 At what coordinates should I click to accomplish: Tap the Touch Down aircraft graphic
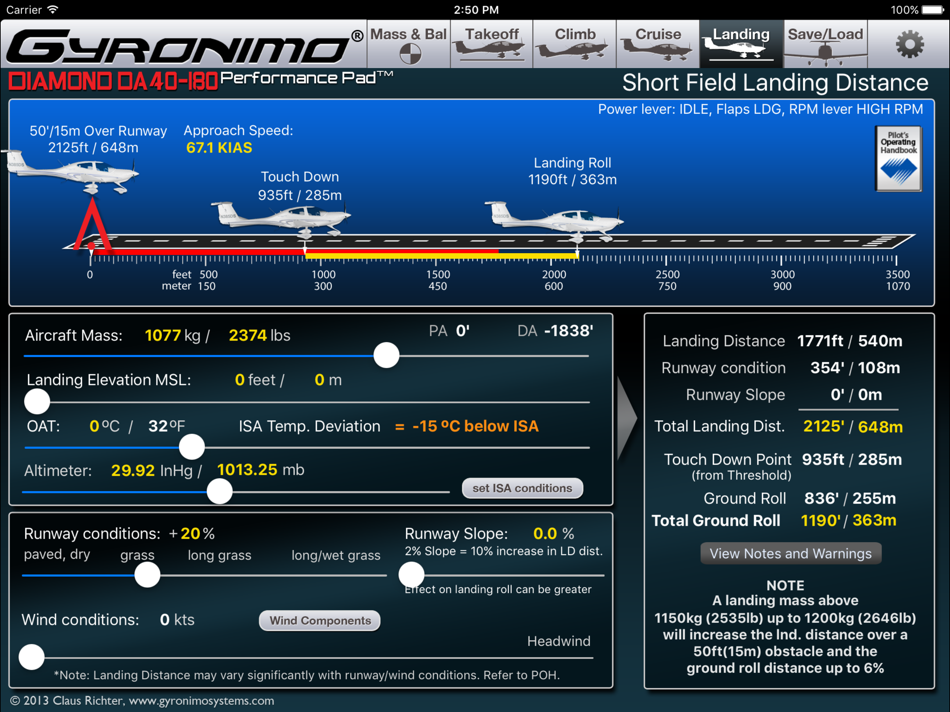pyautogui.click(x=281, y=221)
